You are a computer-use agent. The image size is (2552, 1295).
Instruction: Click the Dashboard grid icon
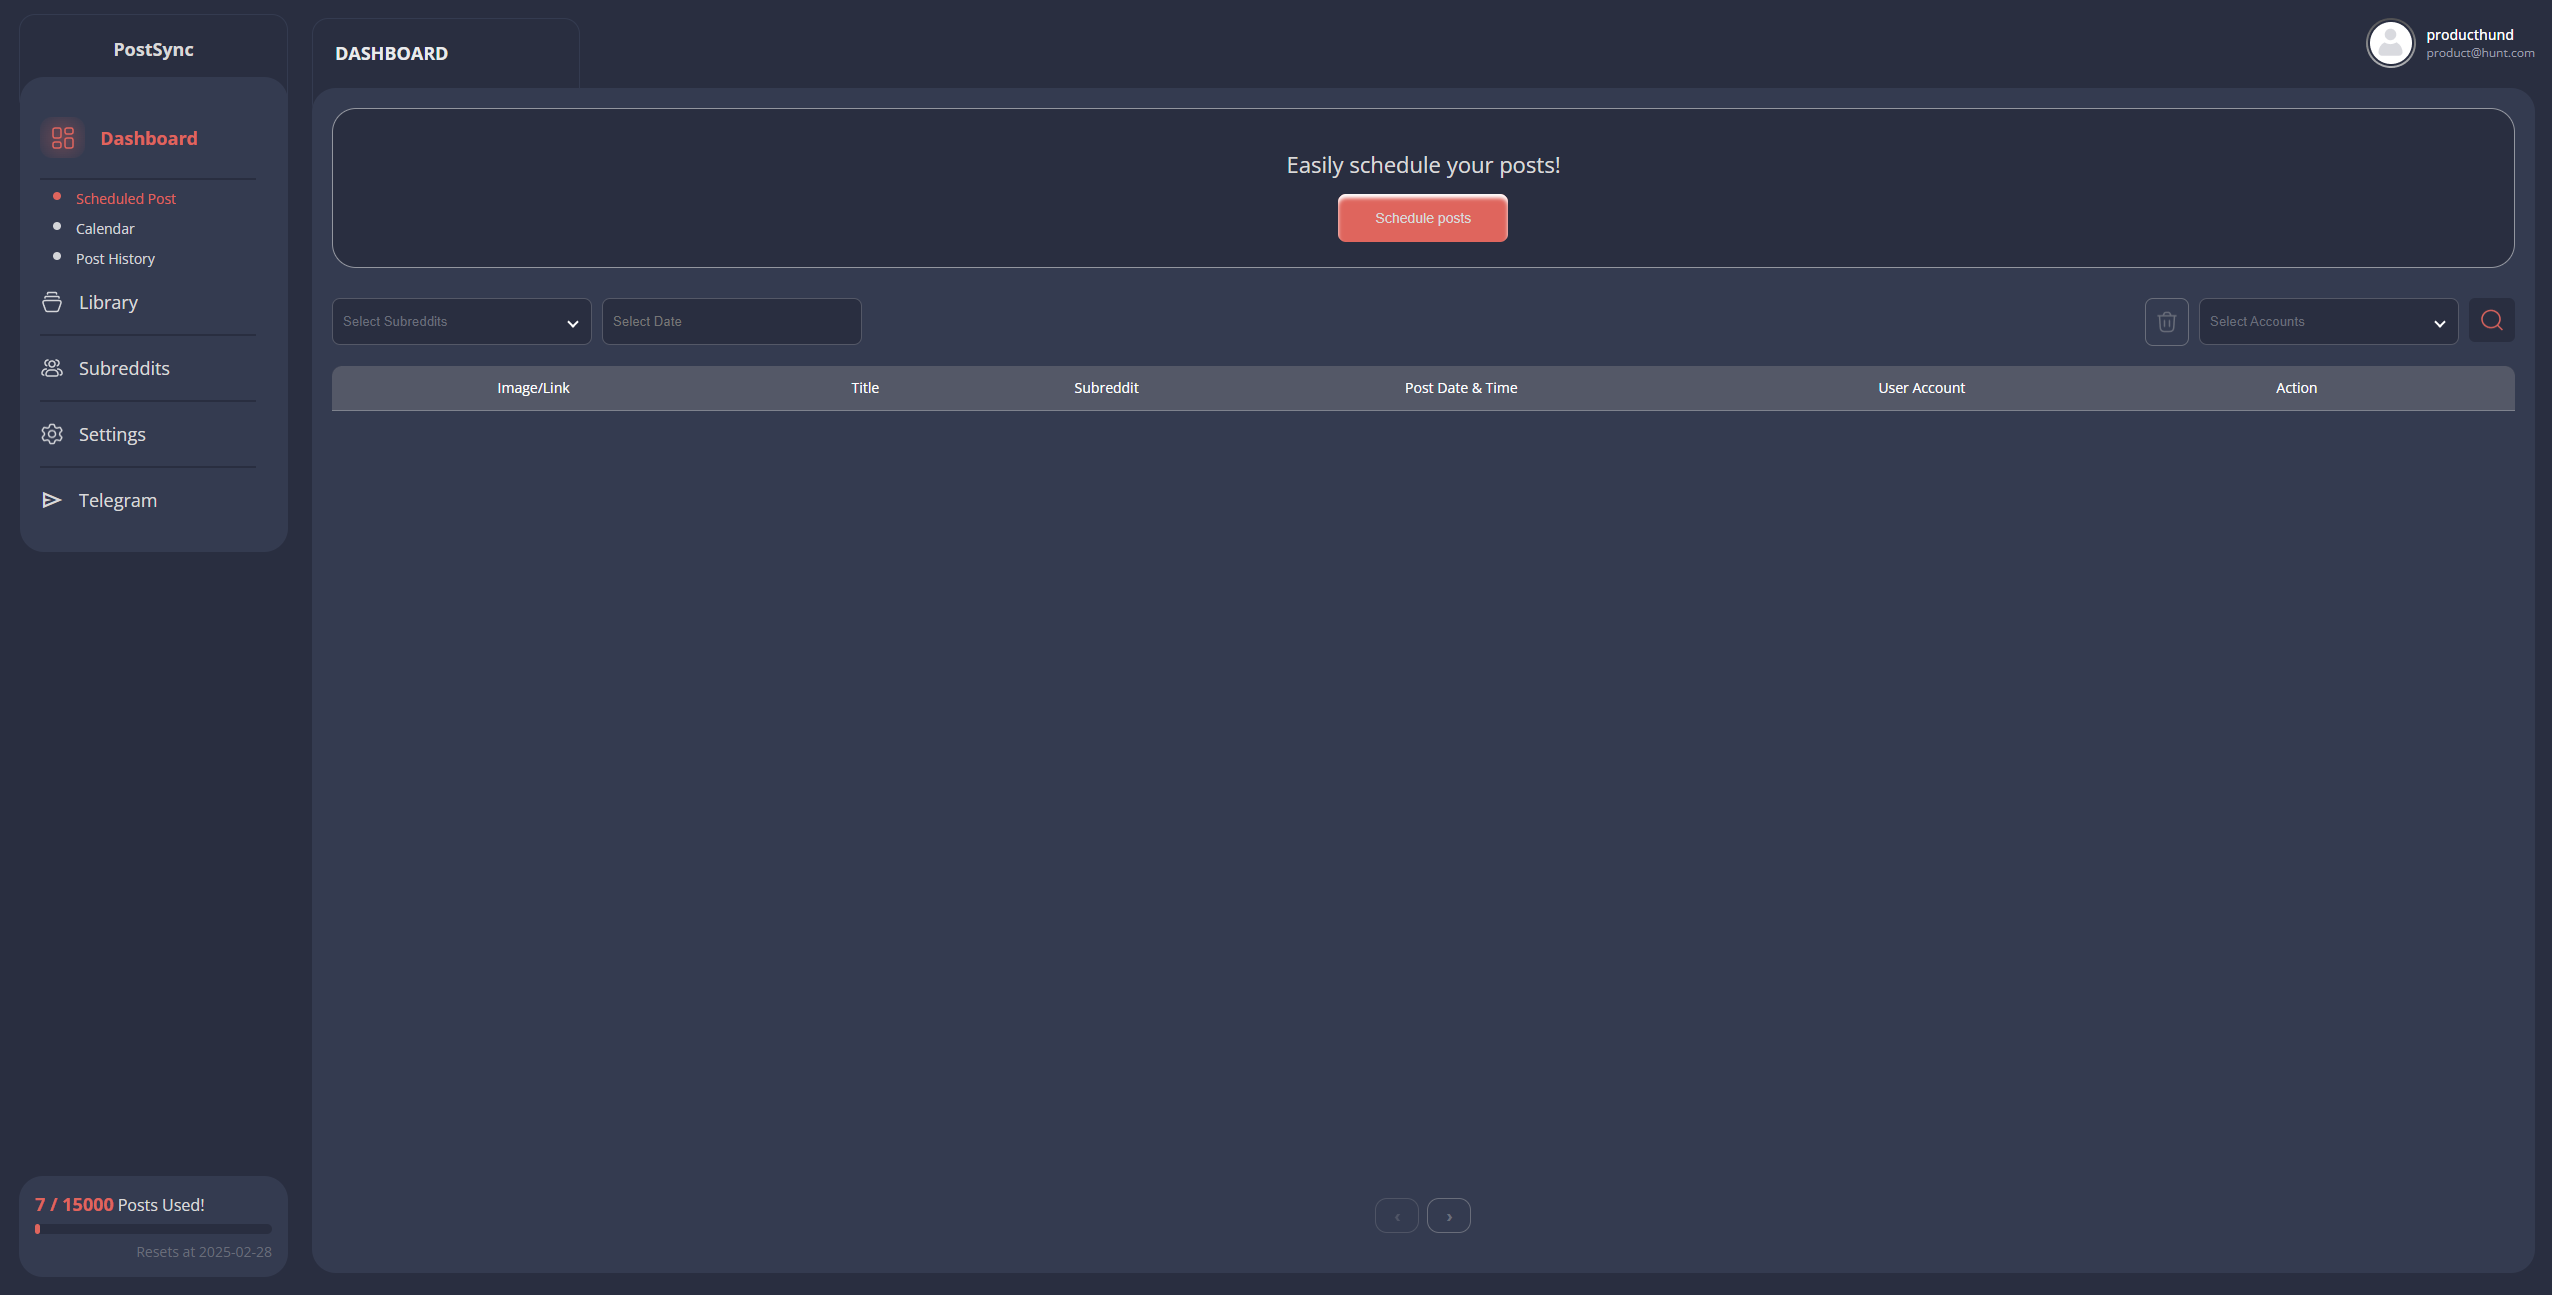coord(62,138)
